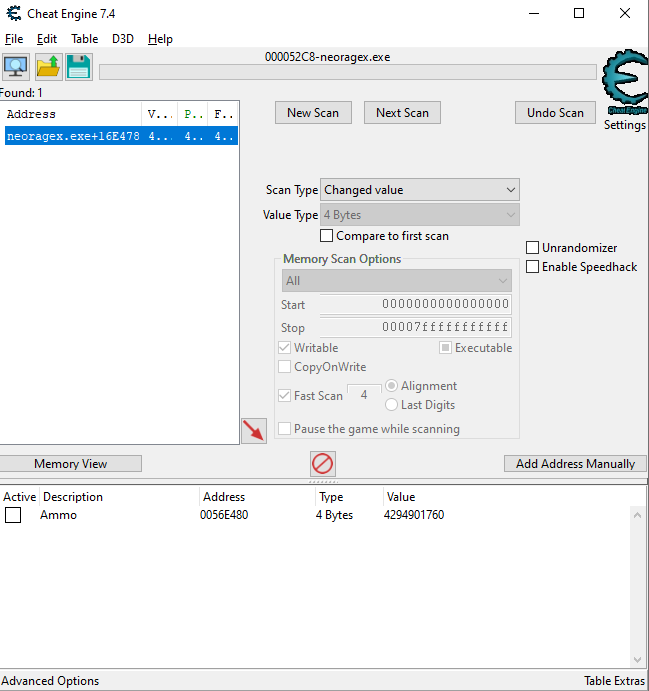Open the Scan Type dropdown

click(420, 190)
